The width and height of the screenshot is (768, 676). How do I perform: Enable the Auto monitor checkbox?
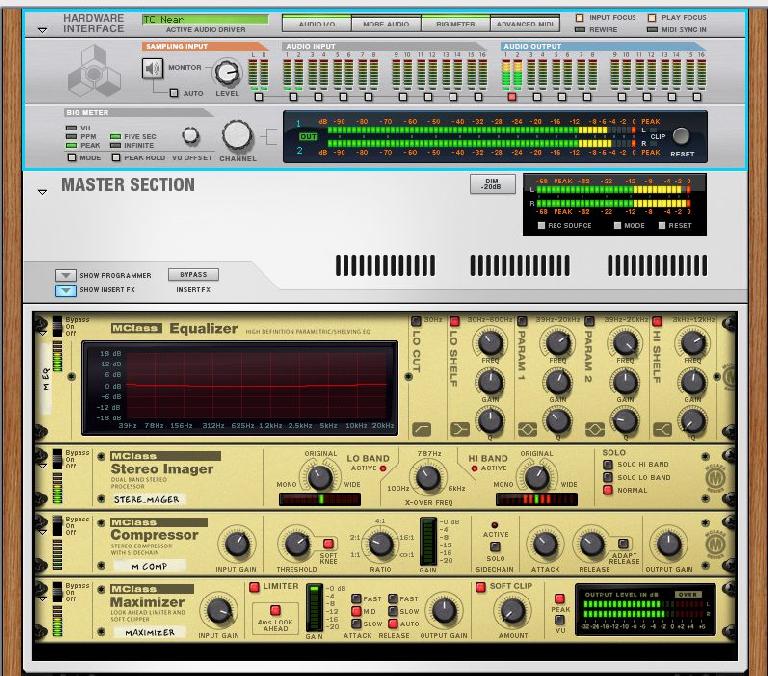173,93
